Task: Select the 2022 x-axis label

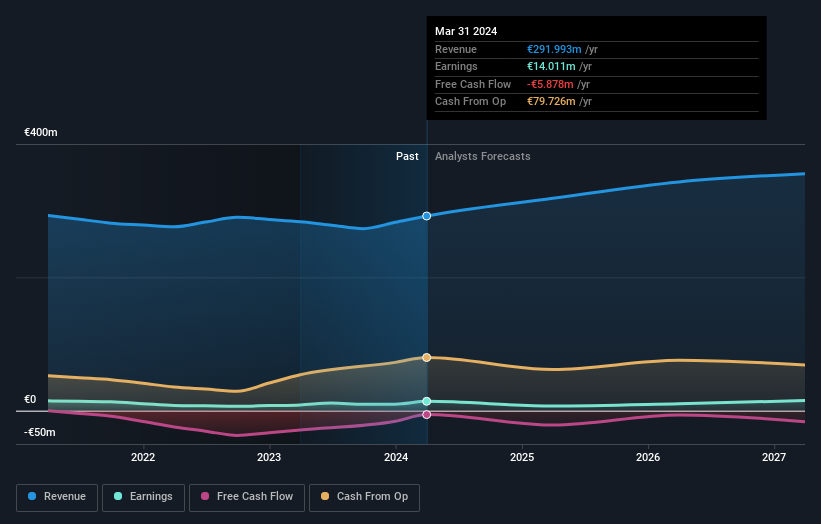Action: pos(143,458)
